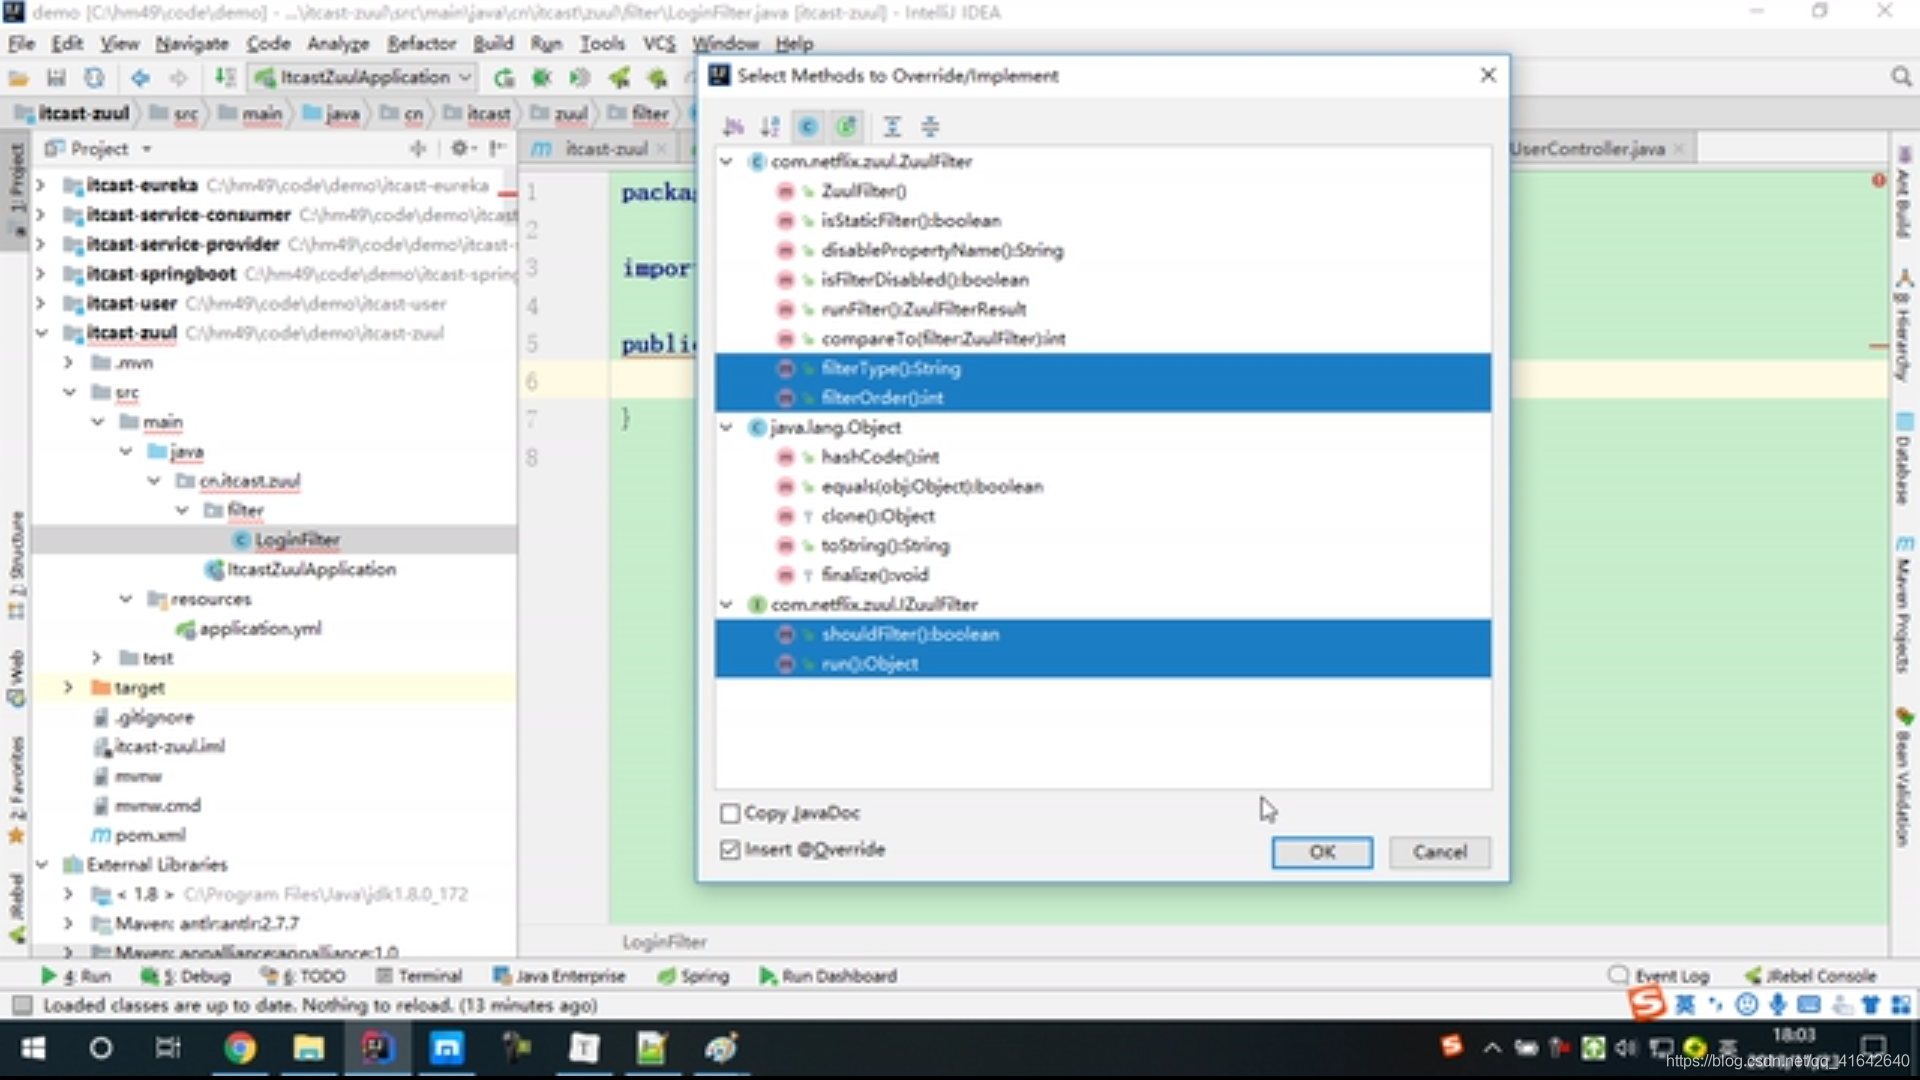The image size is (1920, 1080).
Task: Open Search Everywhere magnifier icon
Action: pos(1901,78)
